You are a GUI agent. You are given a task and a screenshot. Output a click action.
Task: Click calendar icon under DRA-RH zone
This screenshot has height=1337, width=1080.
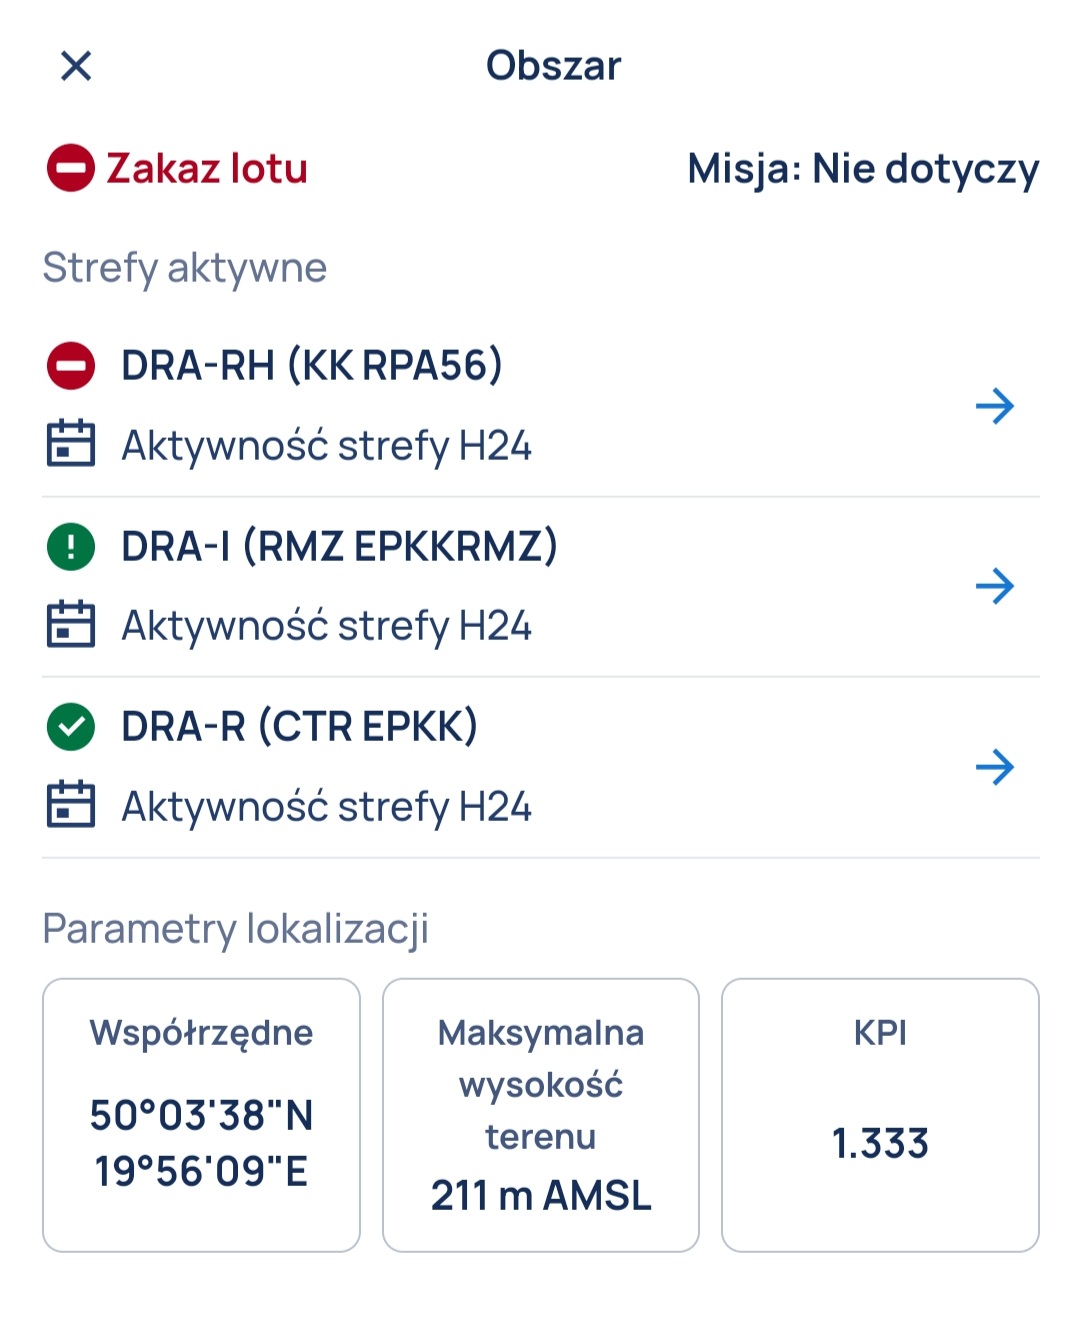71,443
